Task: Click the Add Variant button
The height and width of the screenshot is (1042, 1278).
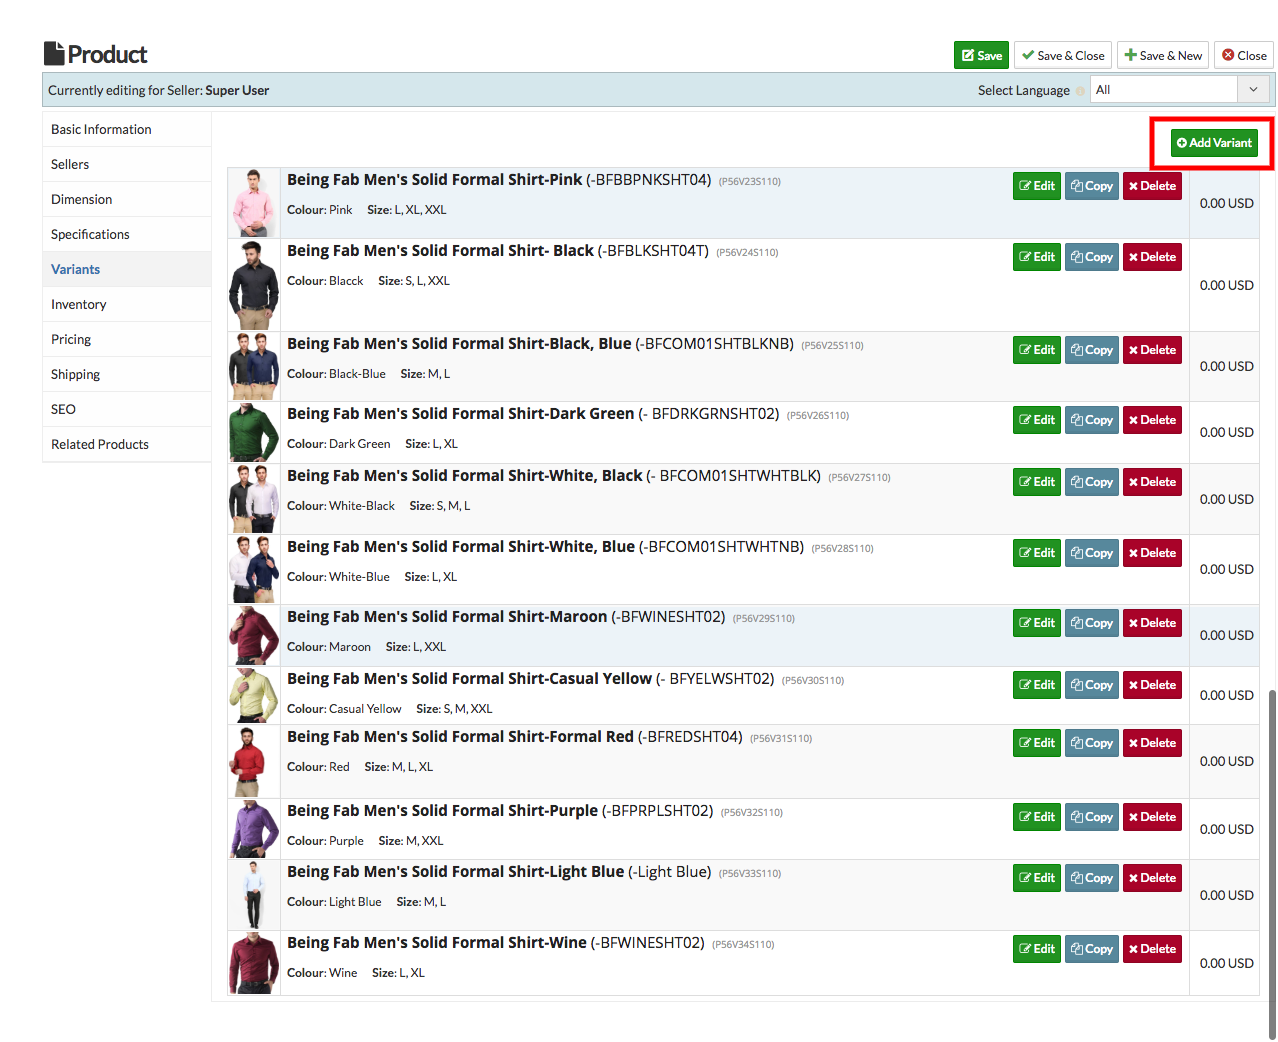Action: [x=1214, y=143]
